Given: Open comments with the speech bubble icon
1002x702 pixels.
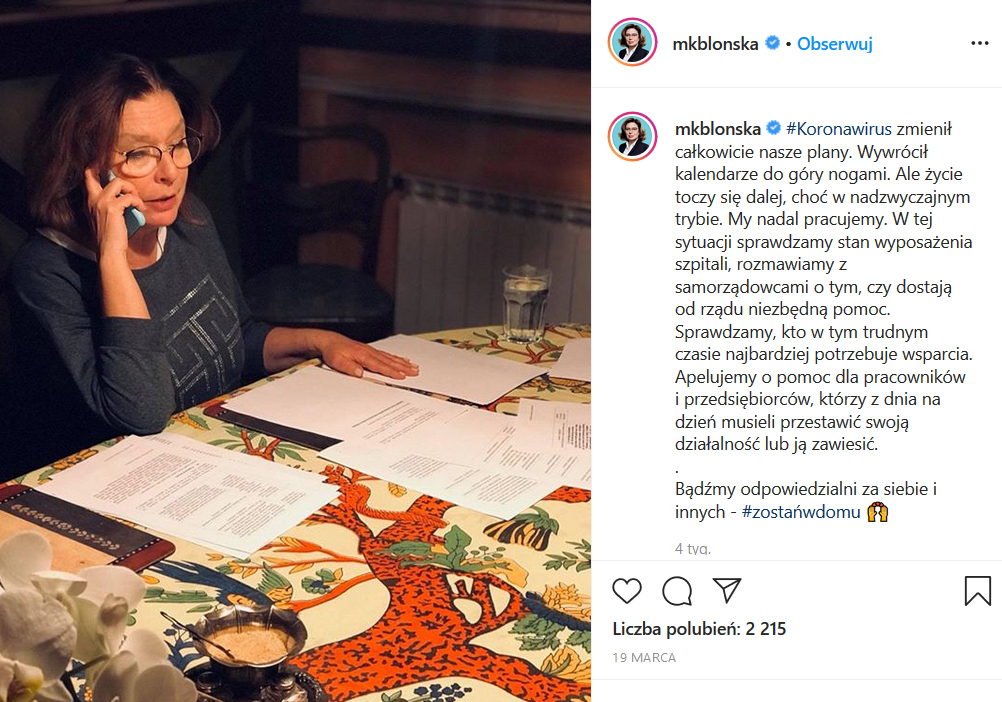Looking at the screenshot, I should 677,590.
